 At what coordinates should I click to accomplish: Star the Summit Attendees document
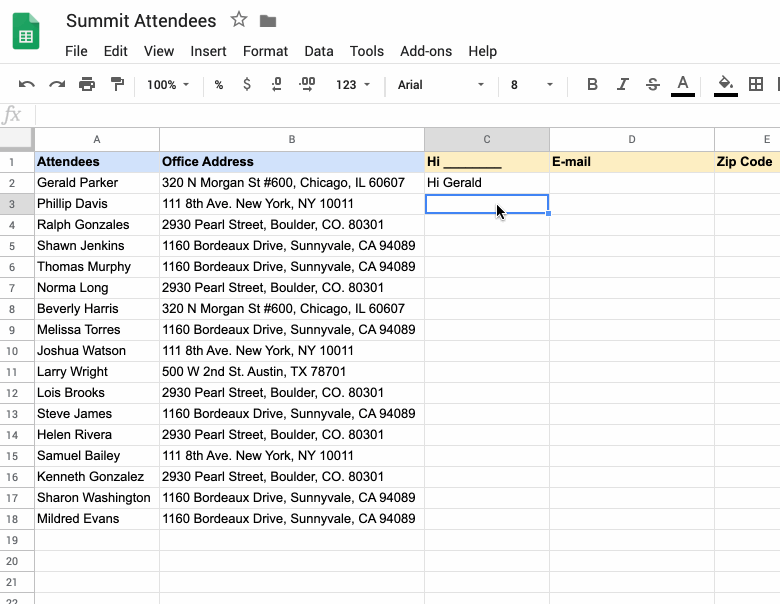tap(239, 20)
